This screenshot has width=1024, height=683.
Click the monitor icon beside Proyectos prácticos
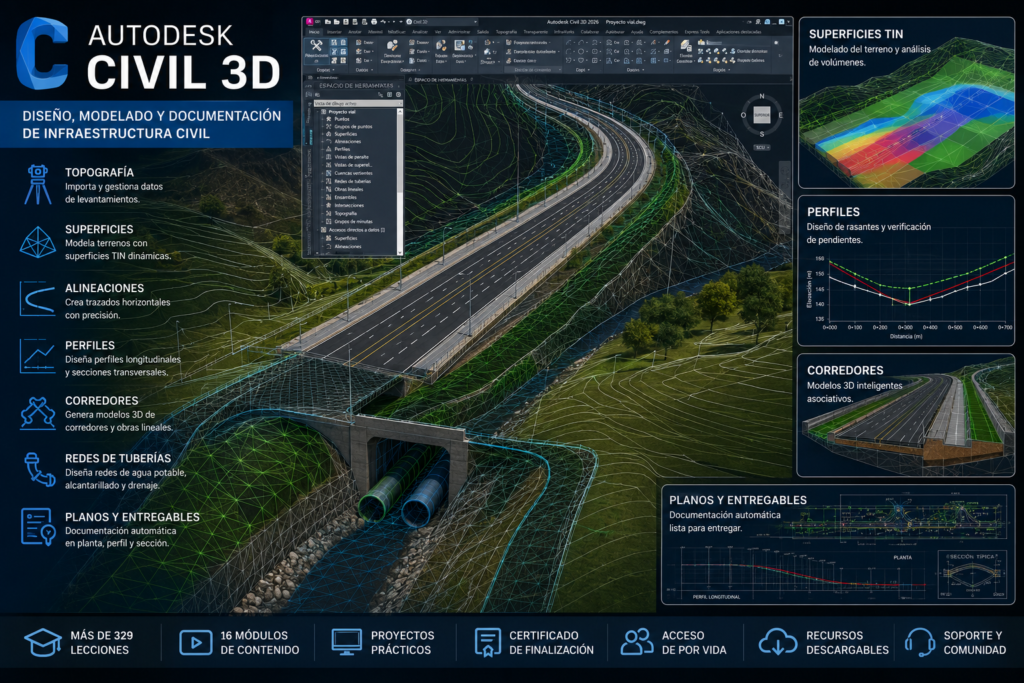click(346, 643)
